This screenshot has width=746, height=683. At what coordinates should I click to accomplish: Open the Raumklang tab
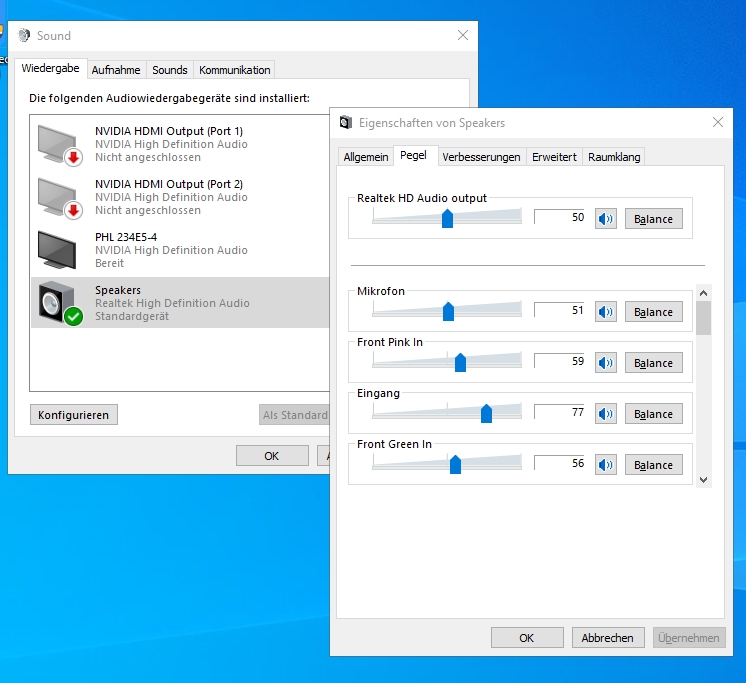(614, 157)
